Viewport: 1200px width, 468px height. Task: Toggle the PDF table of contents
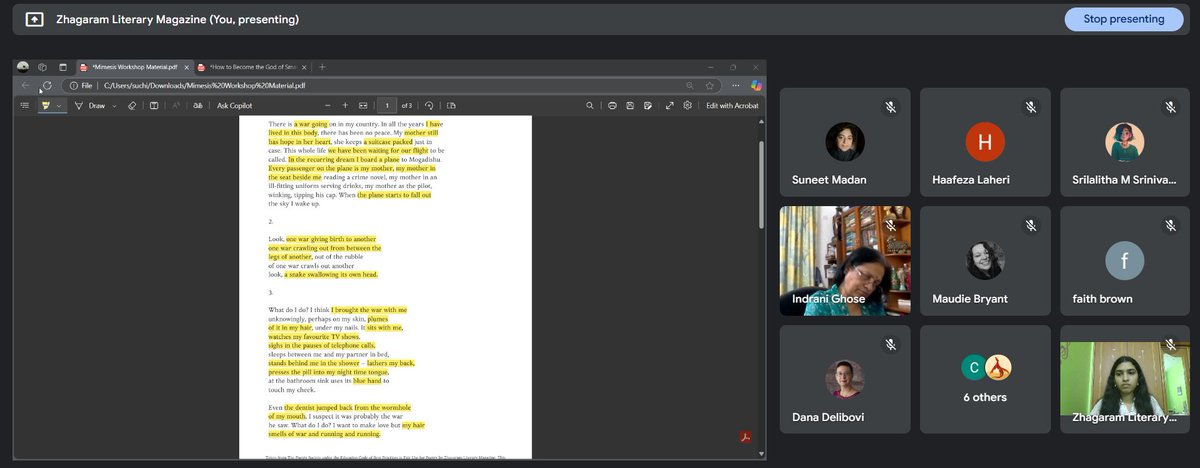tap(25, 105)
